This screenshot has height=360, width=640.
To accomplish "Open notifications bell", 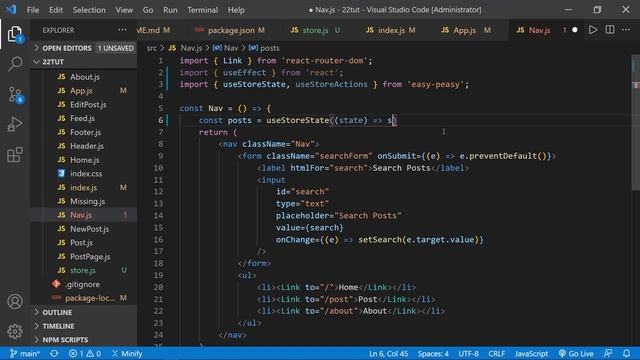I will [x=627, y=353].
